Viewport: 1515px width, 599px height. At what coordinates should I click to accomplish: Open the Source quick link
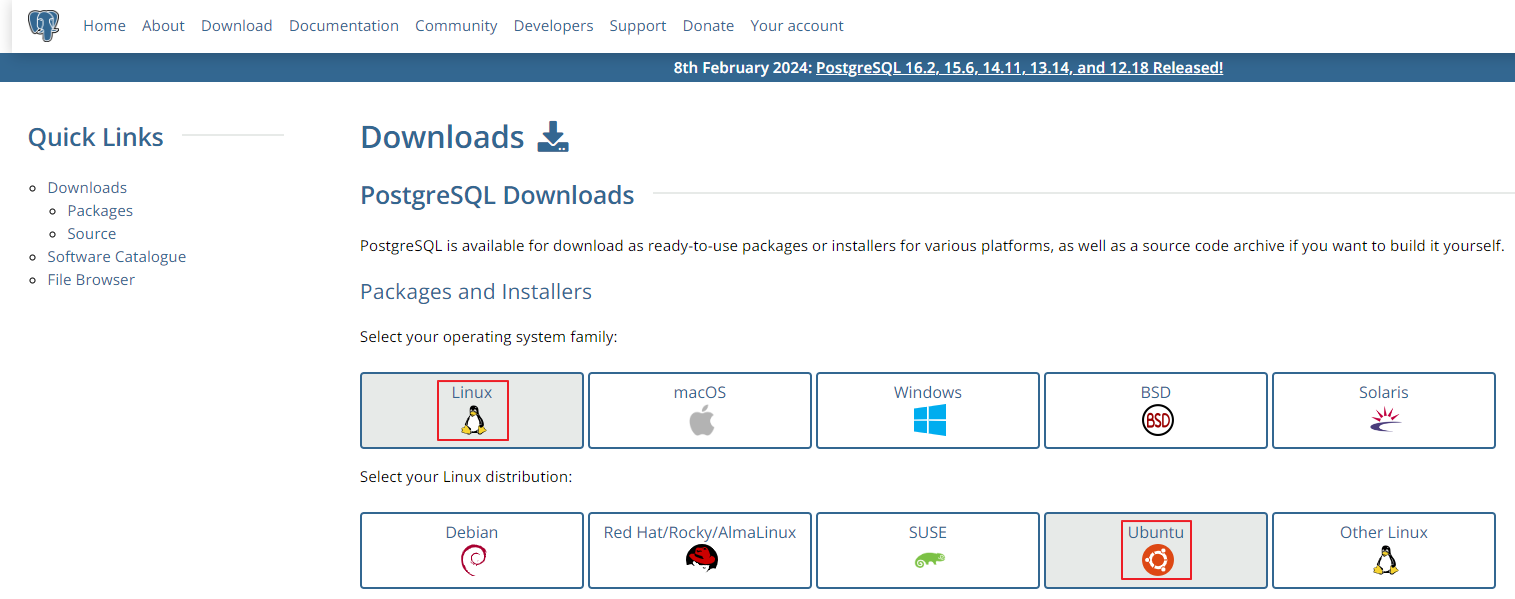coord(92,234)
